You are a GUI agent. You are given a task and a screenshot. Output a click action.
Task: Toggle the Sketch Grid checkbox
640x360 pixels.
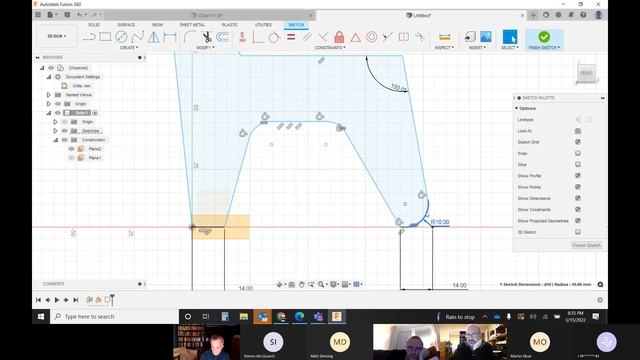pyautogui.click(x=578, y=142)
